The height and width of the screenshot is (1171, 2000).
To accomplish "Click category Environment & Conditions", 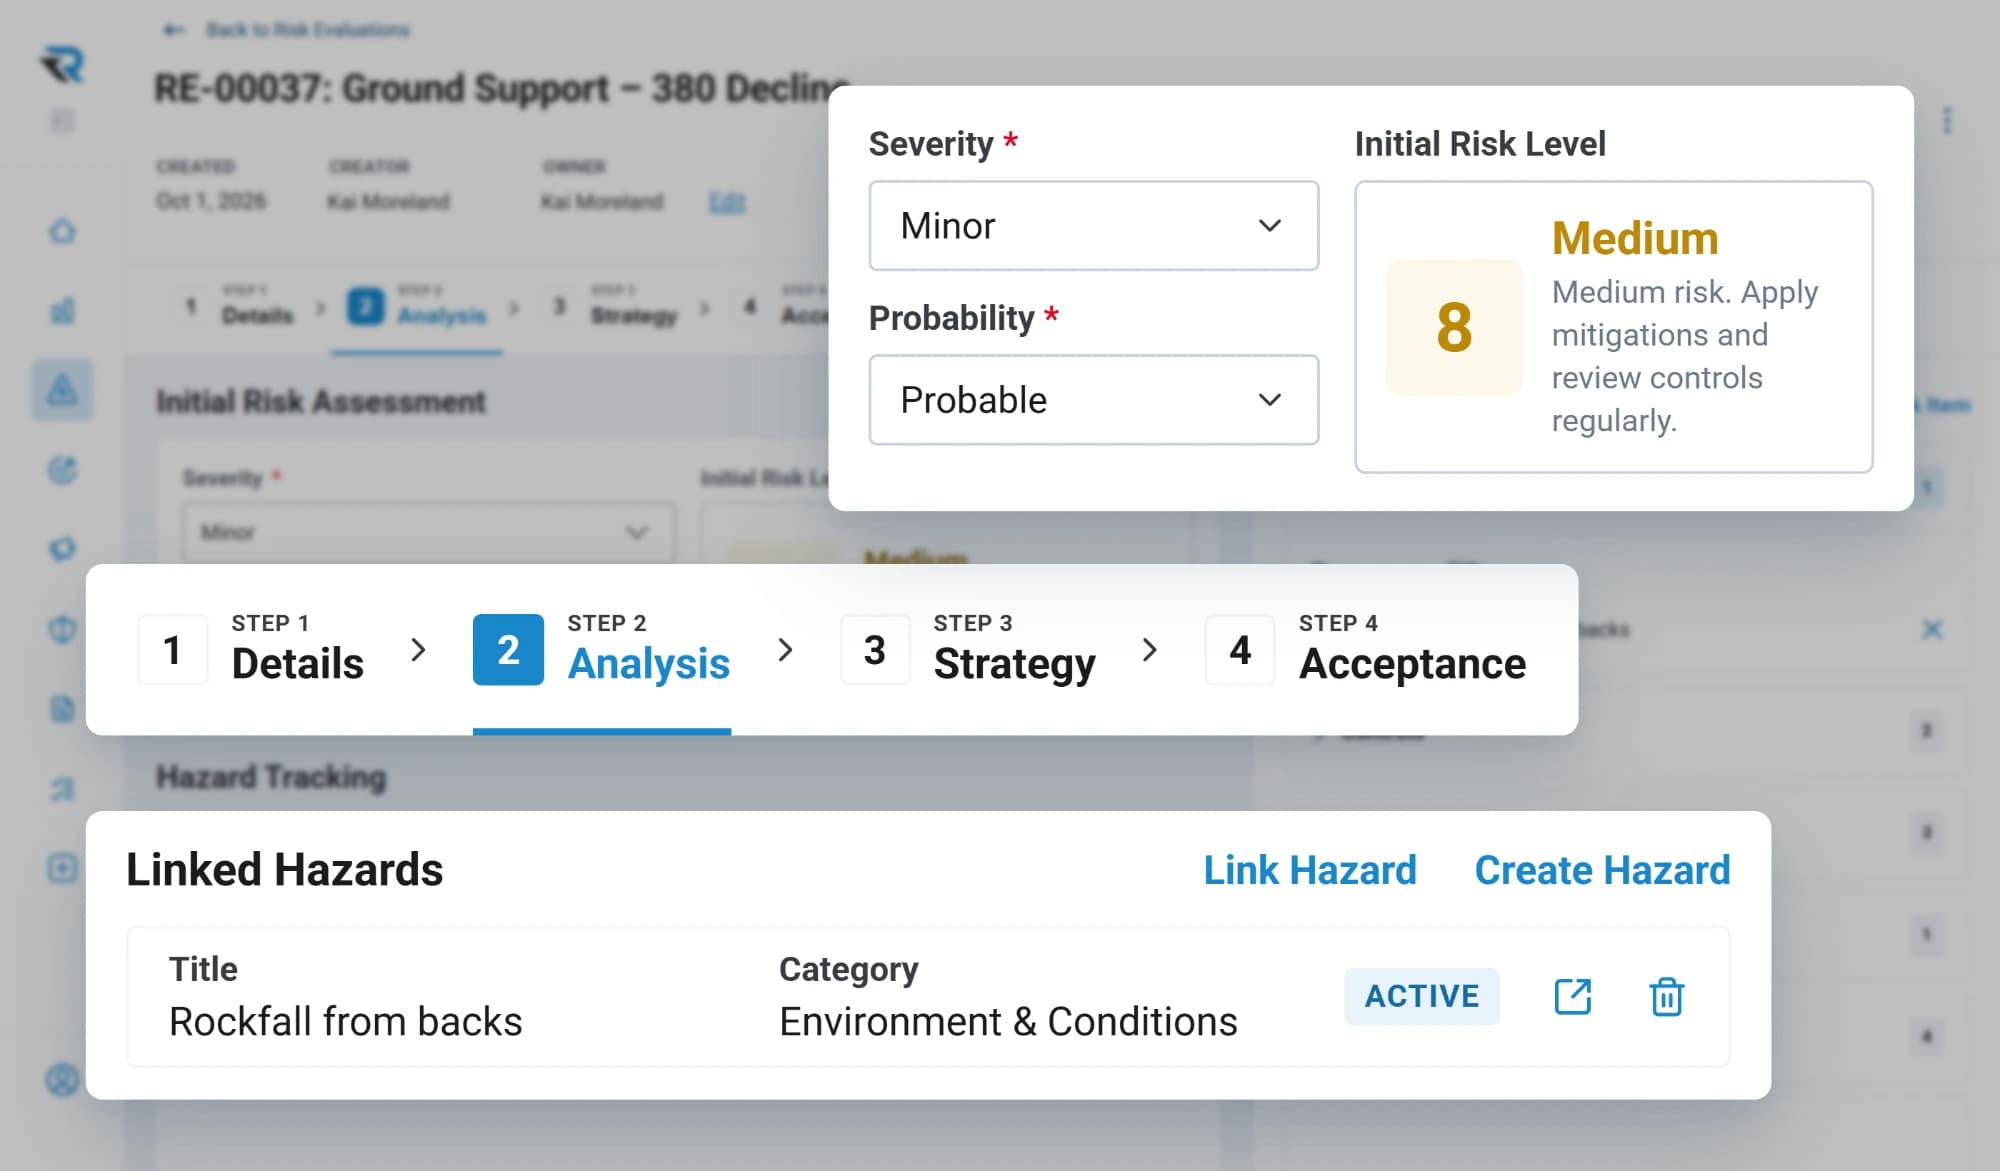I will (1008, 1022).
